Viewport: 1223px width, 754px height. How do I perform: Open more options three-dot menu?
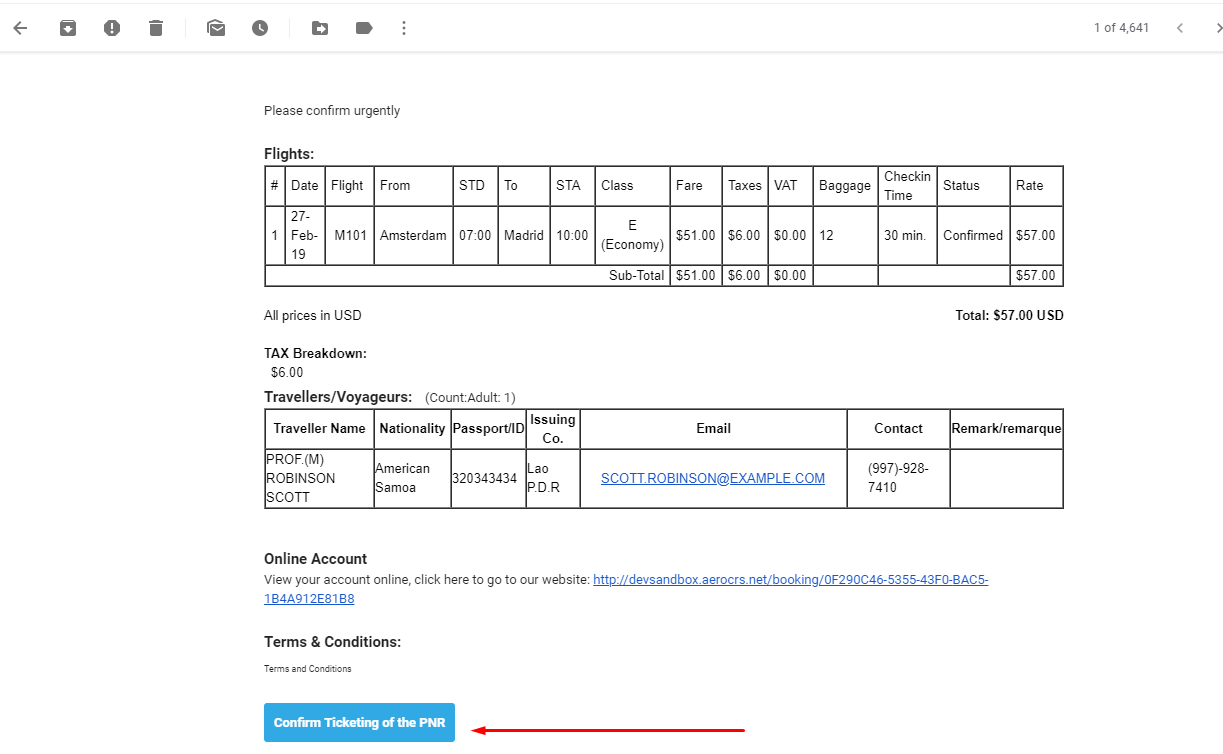point(404,28)
